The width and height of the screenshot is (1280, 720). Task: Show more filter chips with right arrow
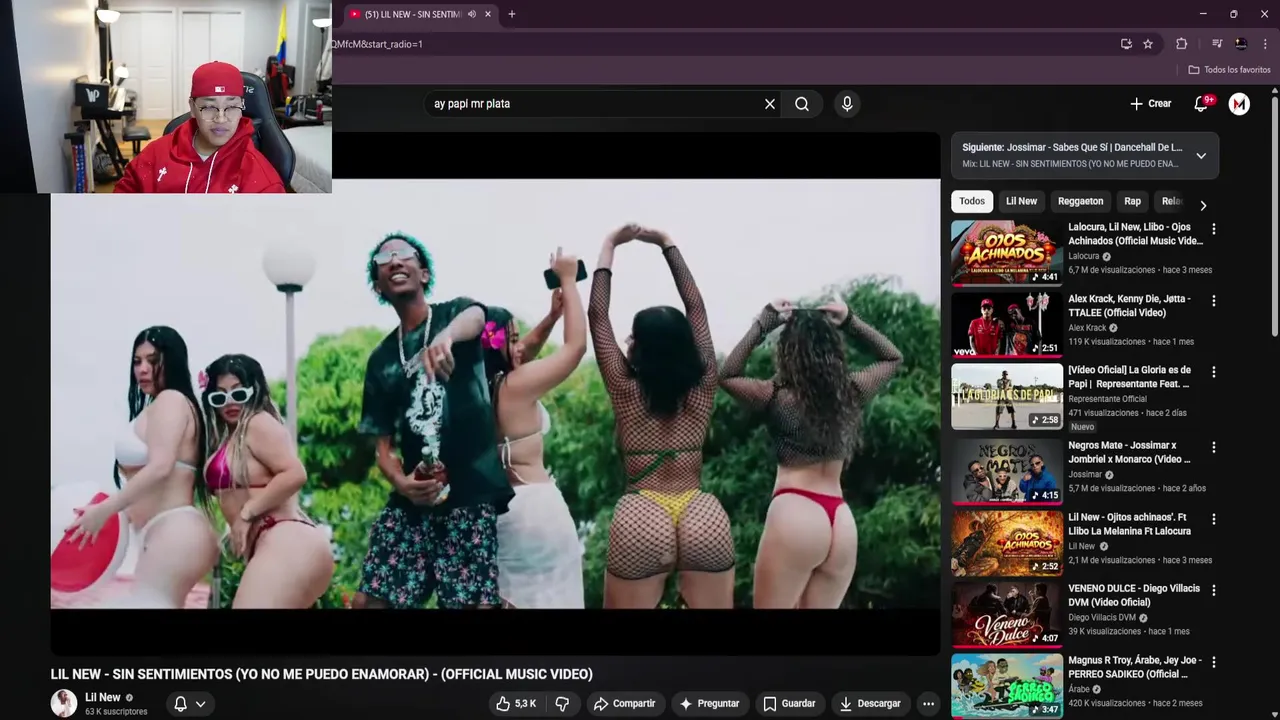(1203, 205)
